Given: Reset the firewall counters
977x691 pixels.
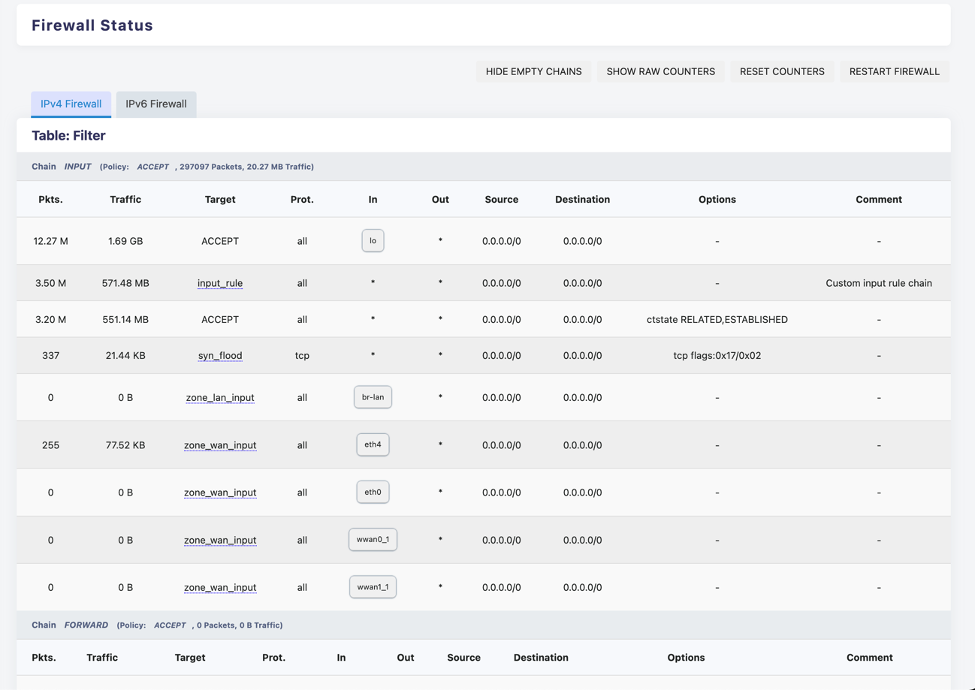Looking at the screenshot, I should click(781, 71).
